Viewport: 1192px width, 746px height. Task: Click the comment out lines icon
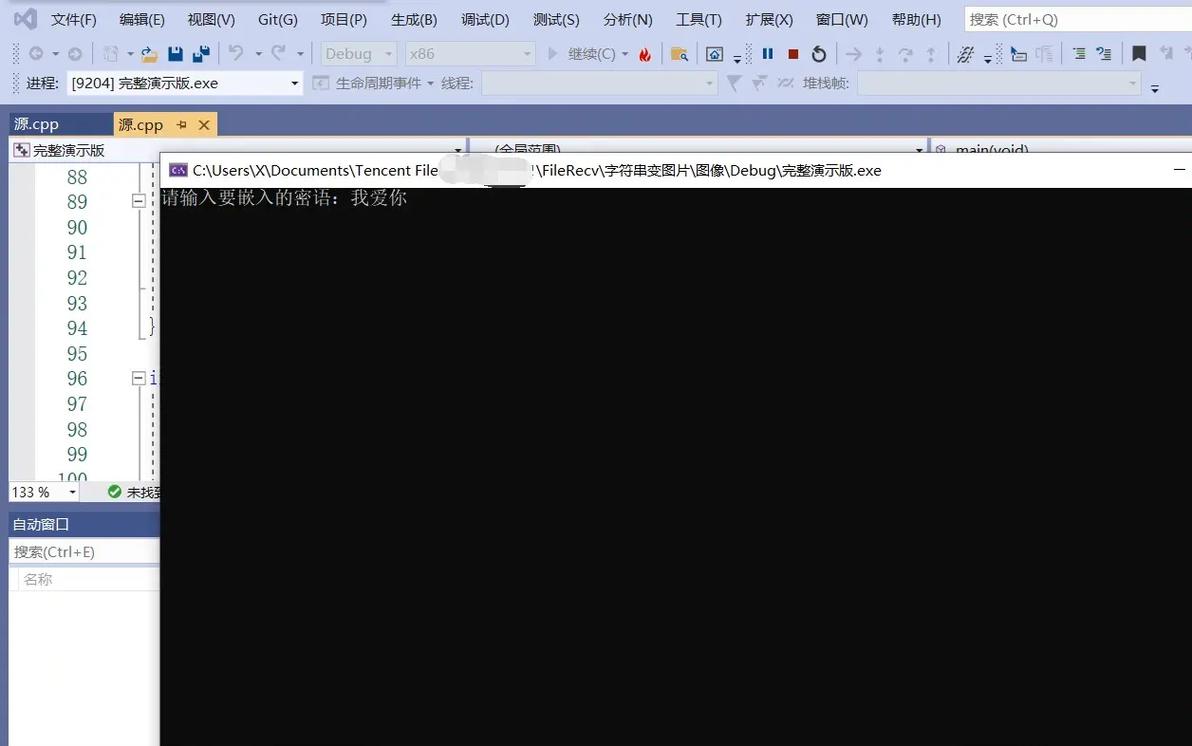pos(1079,54)
